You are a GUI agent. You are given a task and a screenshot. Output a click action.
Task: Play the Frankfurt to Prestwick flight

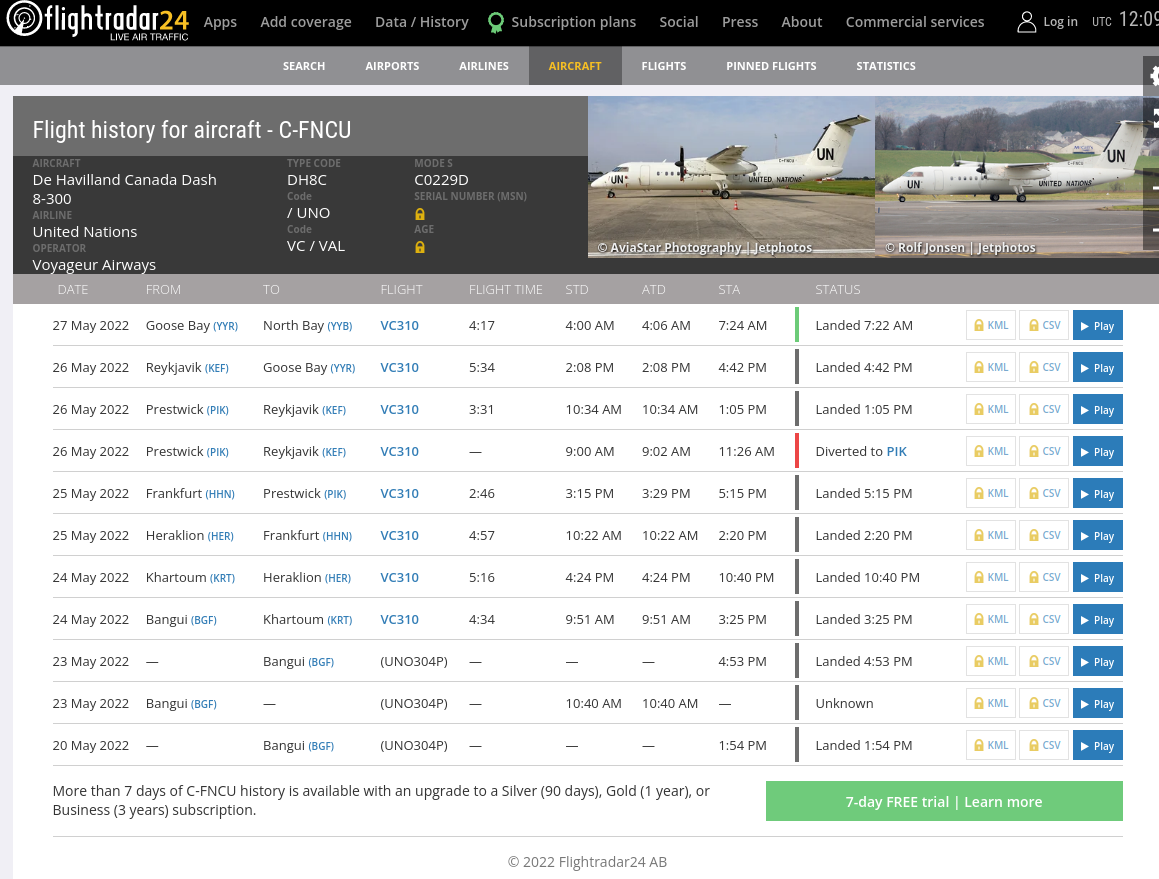coord(1098,494)
